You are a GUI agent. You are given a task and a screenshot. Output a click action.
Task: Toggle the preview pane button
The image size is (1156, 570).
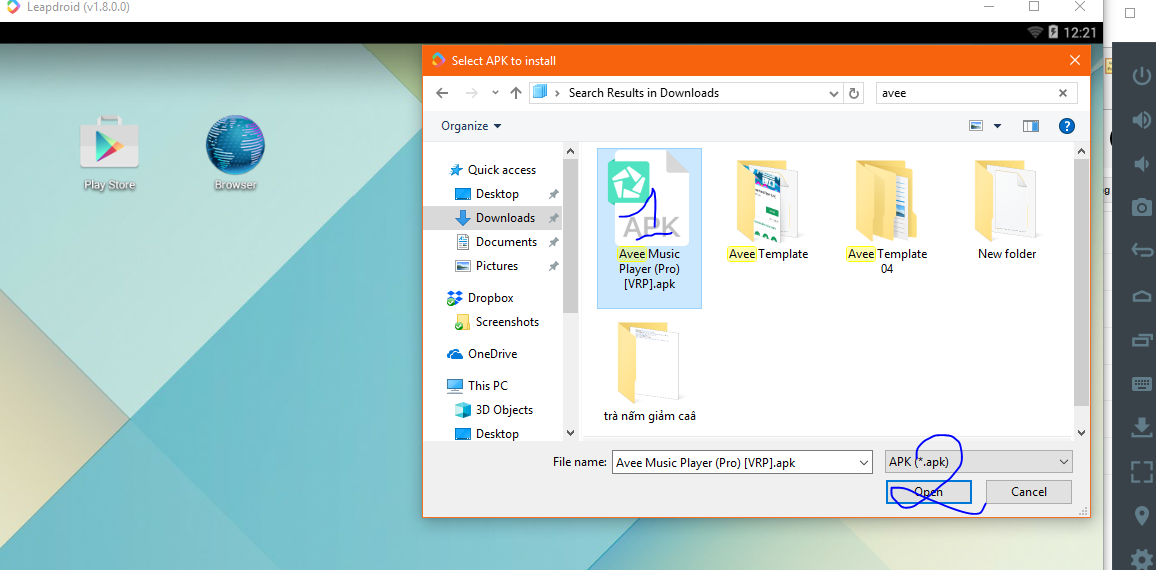[1031, 126]
